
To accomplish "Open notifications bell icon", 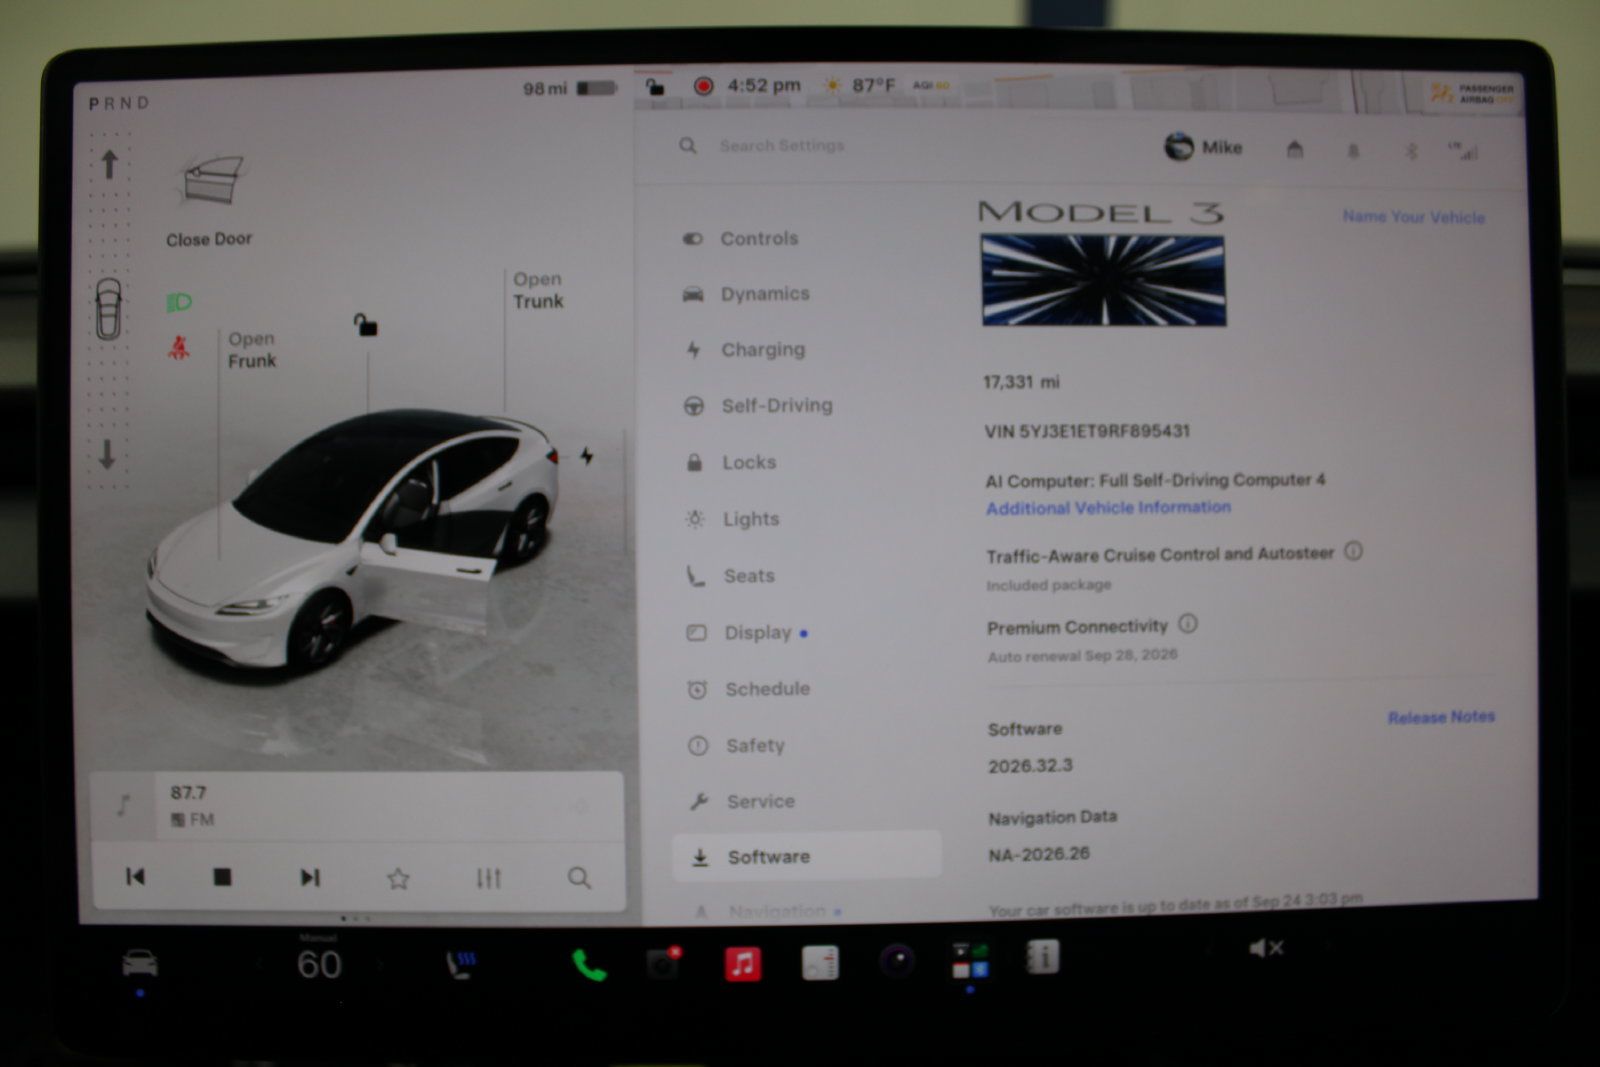I will (1353, 151).
